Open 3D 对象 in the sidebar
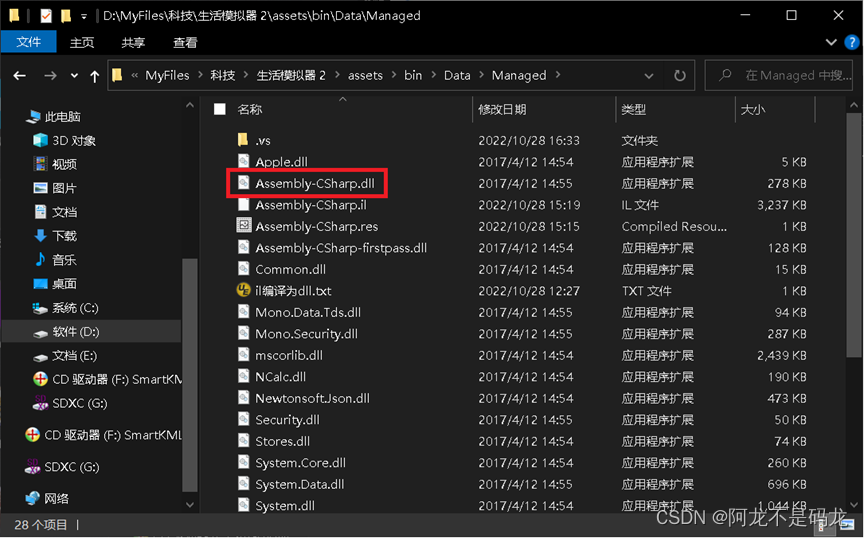This screenshot has height=538, width=864. (x=64, y=141)
